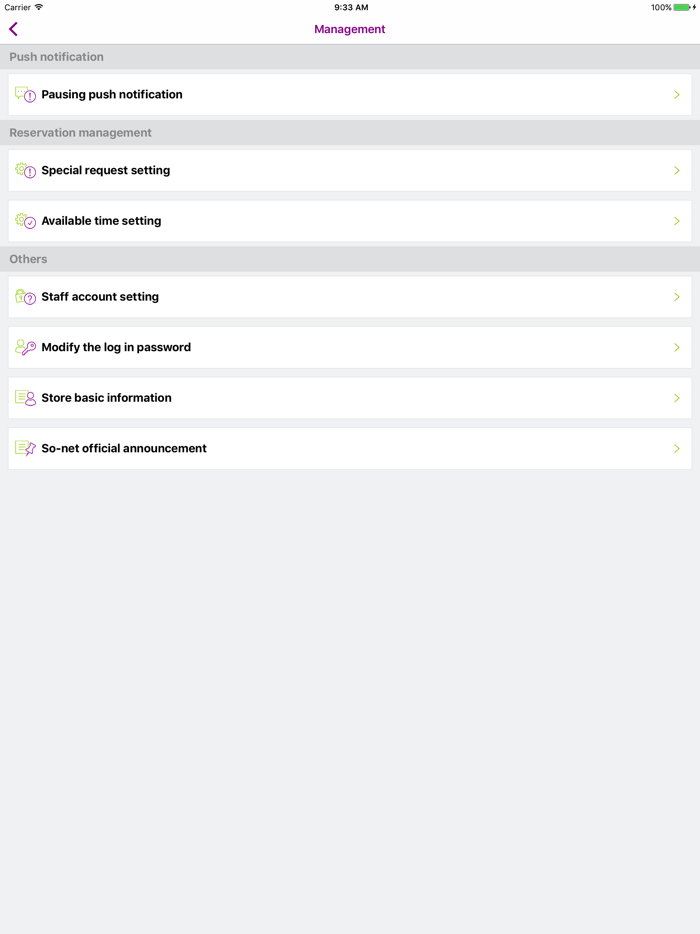Tap the magenta back arrow icon
Viewport: 700px width, 934px height.
[13, 29]
